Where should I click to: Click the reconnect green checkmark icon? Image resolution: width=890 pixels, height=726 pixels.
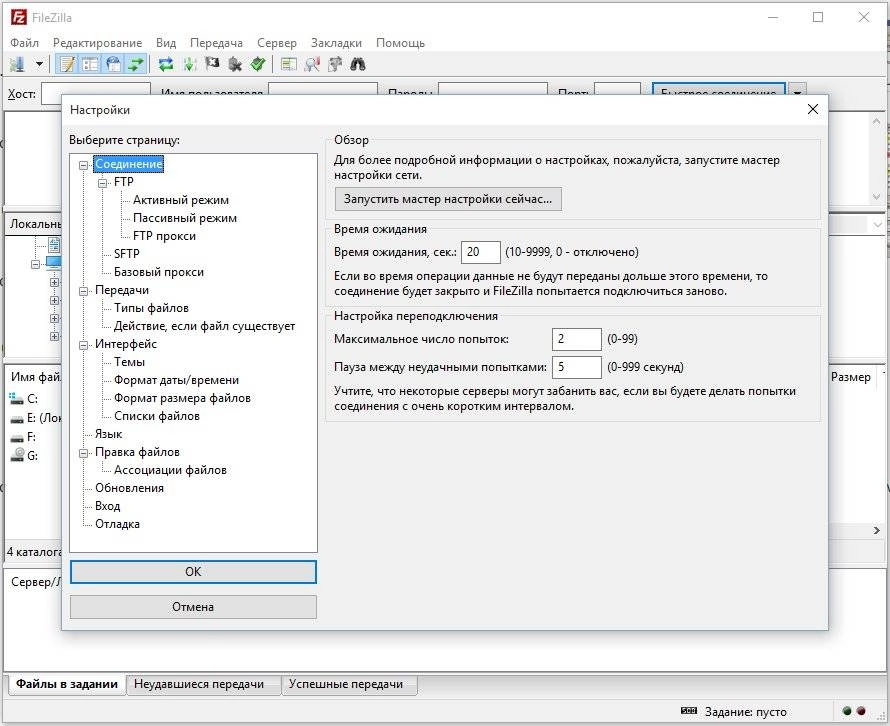pyautogui.click(x=258, y=64)
